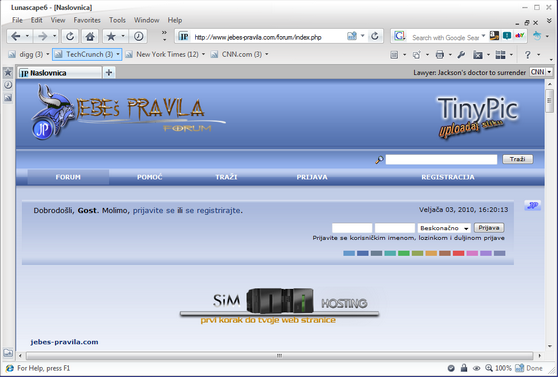Click the jebes-pravila.com link

pyautogui.click(x=64, y=342)
